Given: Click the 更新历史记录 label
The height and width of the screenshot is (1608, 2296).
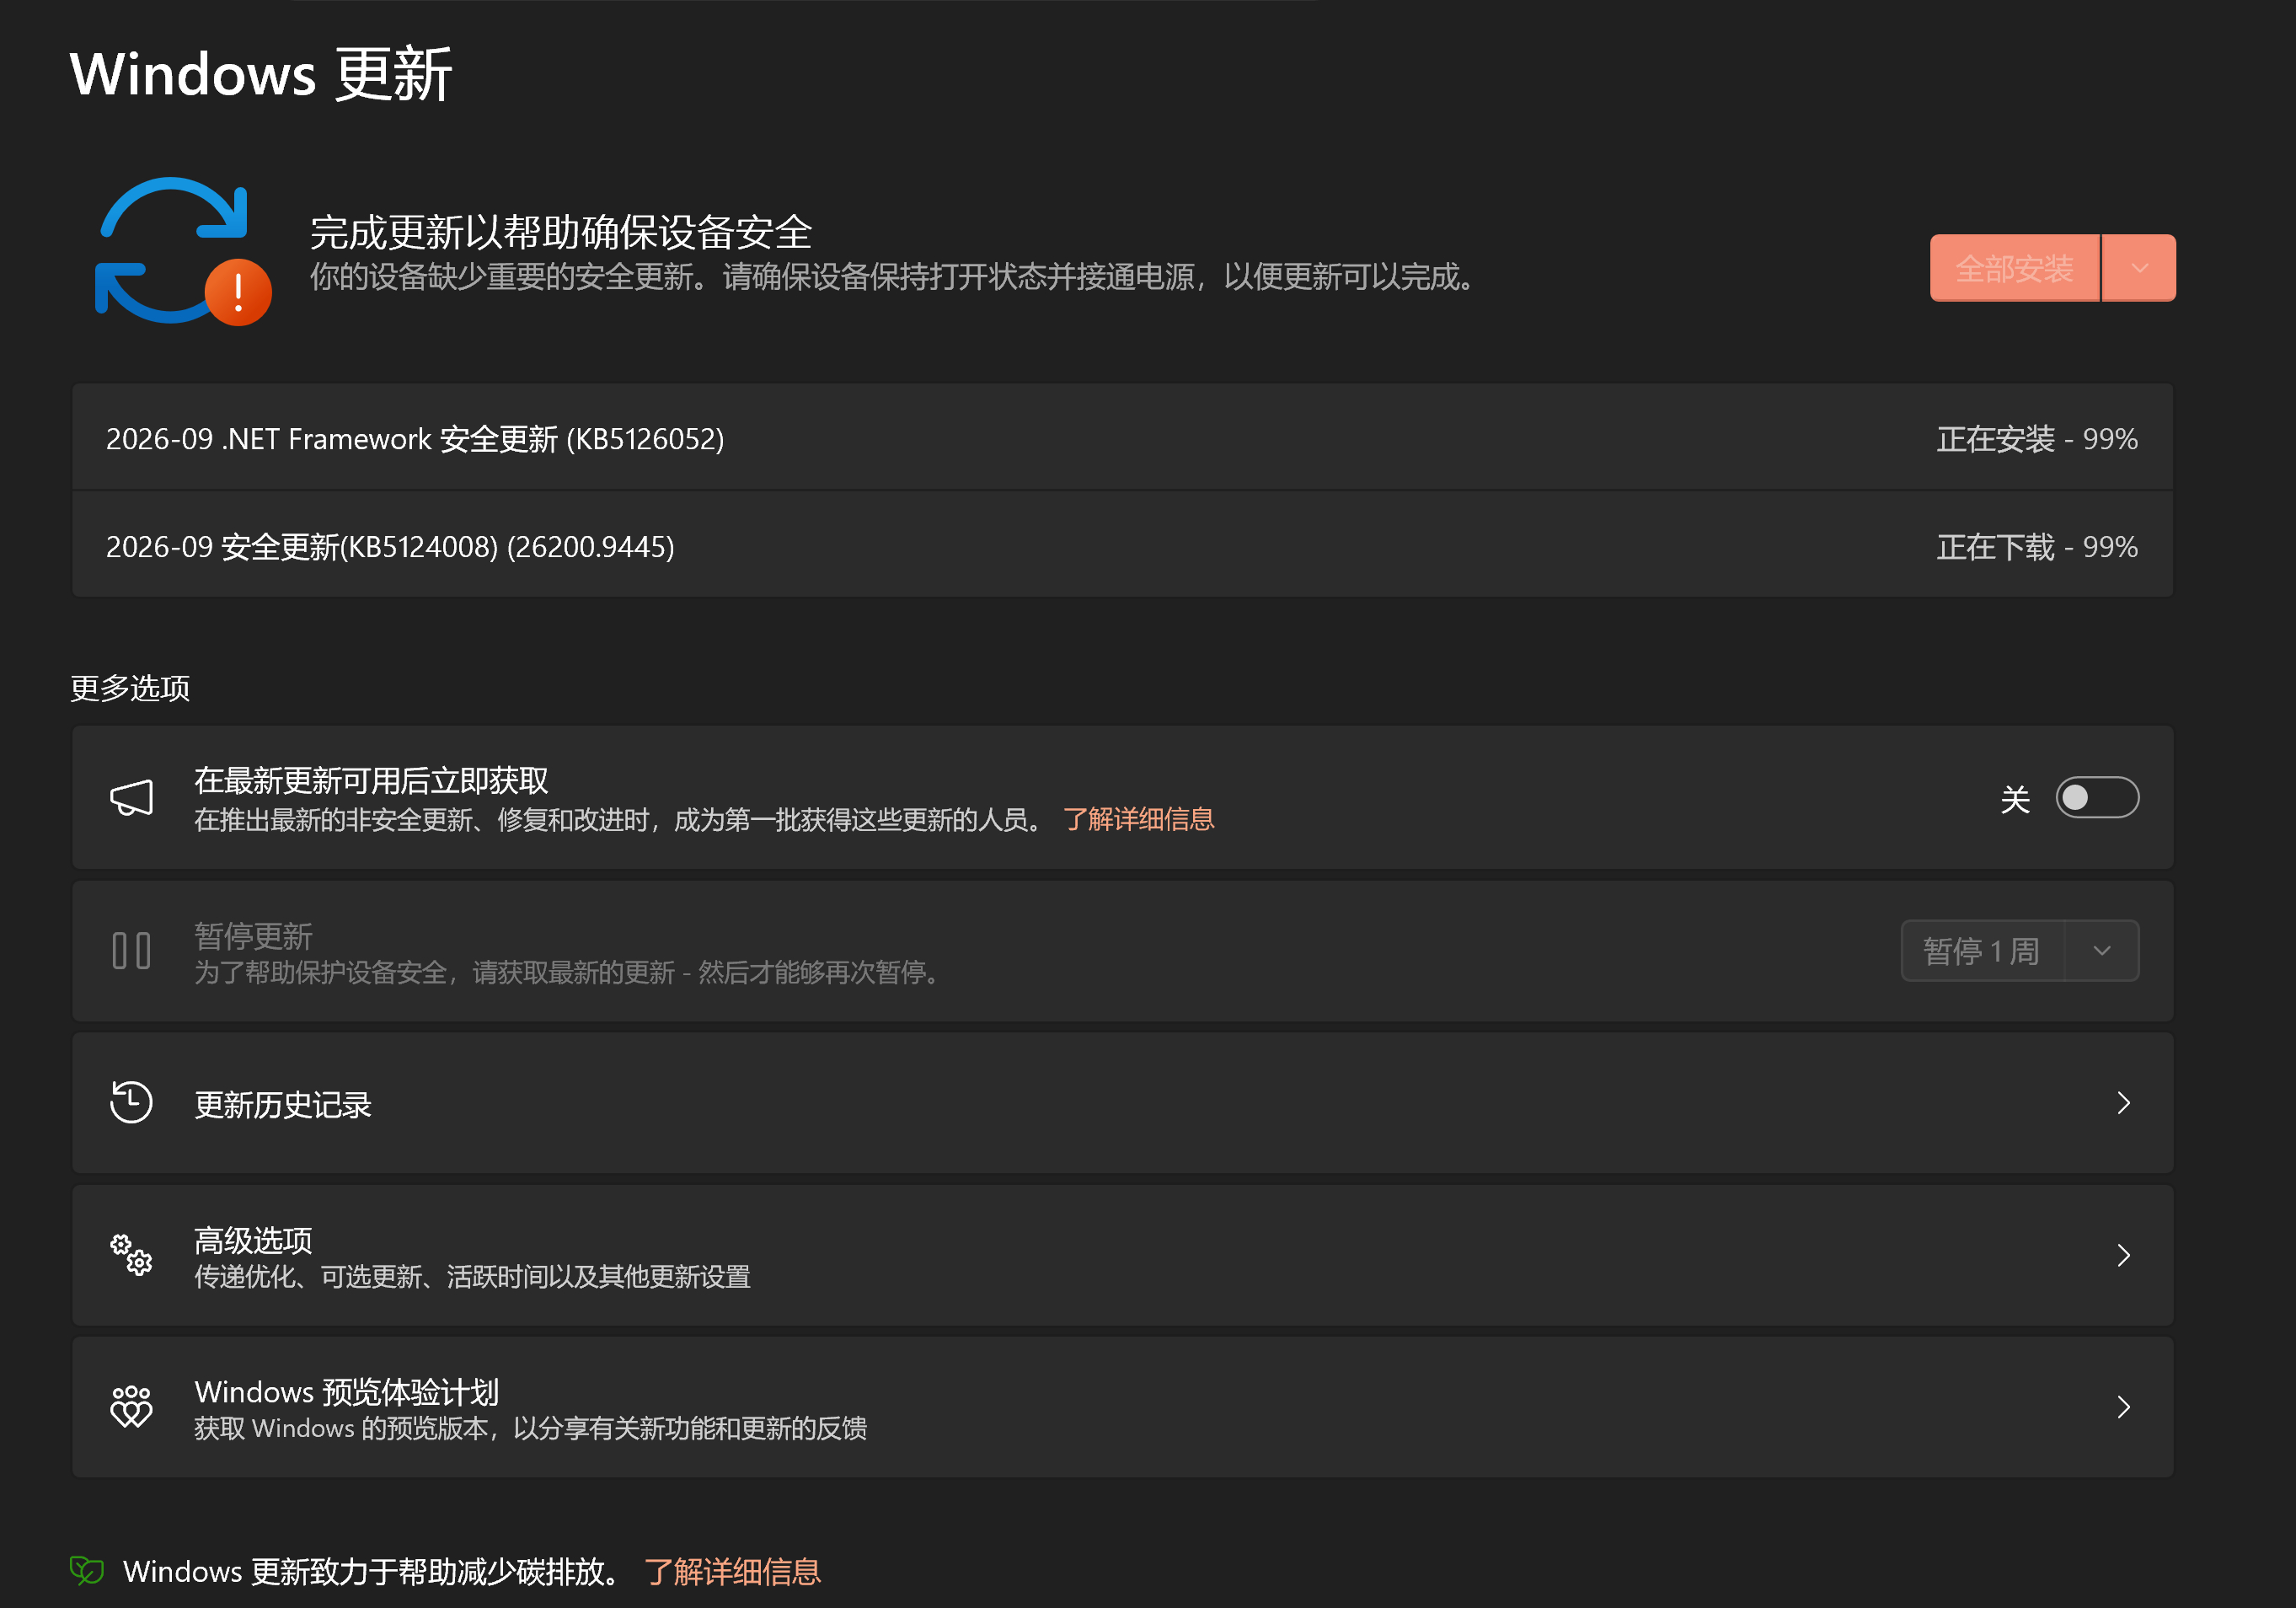Looking at the screenshot, I should (x=283, y=1104).
